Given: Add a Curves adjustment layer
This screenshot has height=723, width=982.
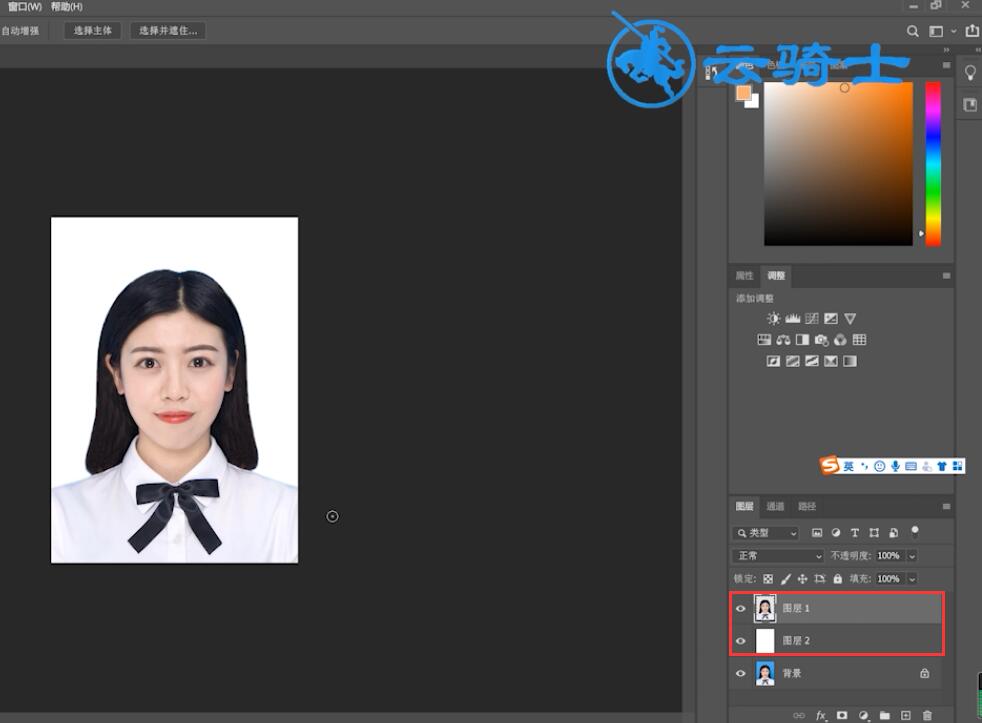Looking at the screenshot, I should coord(812,319).
